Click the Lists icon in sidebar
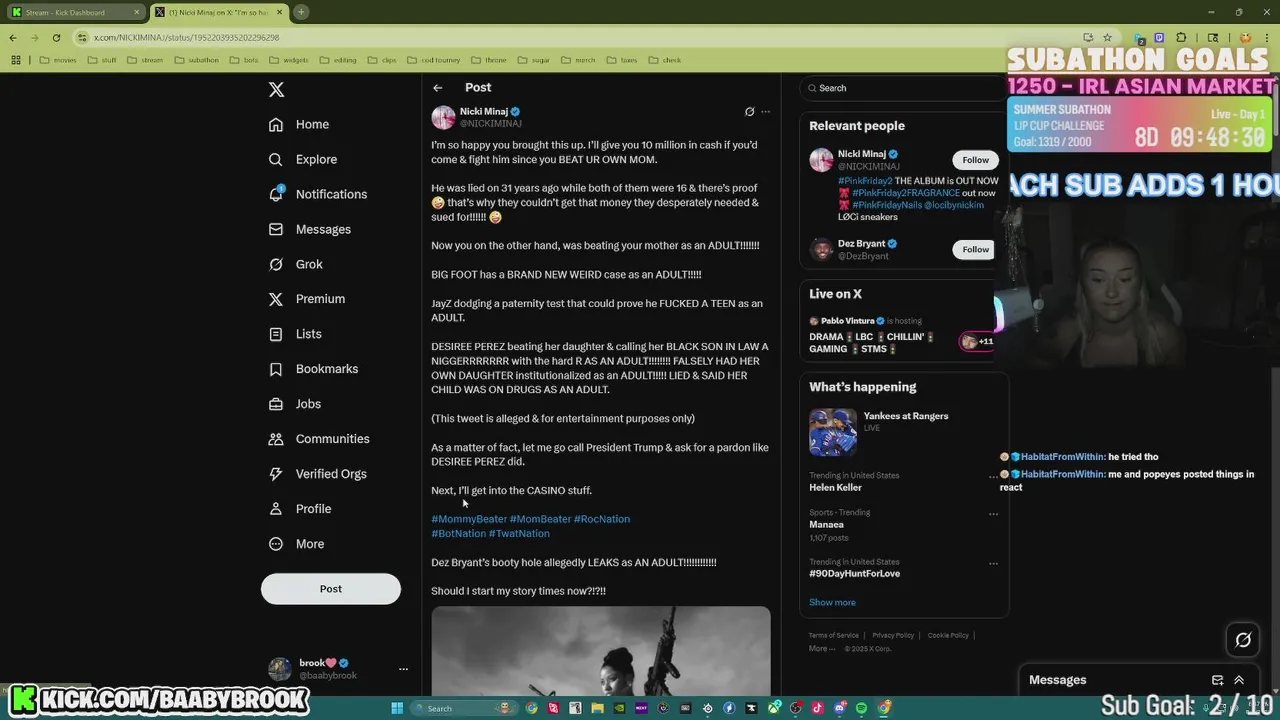The width and height of the screenshot is (1280, 720). 276,334
